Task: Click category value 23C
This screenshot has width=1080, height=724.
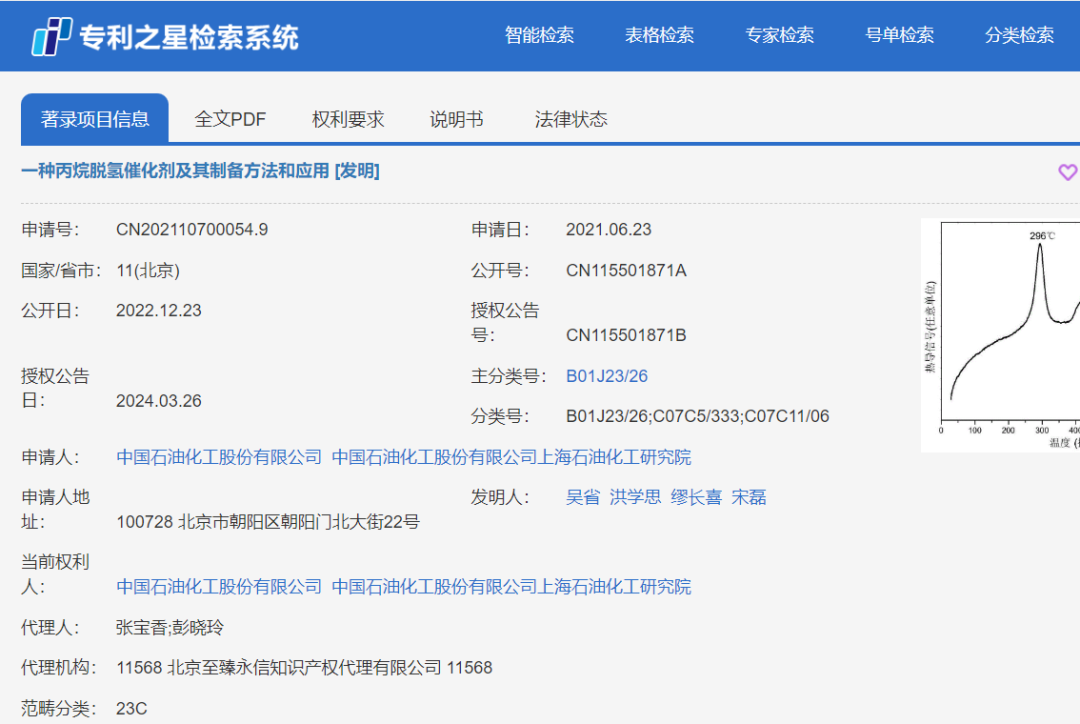Action: pos(132,708)
